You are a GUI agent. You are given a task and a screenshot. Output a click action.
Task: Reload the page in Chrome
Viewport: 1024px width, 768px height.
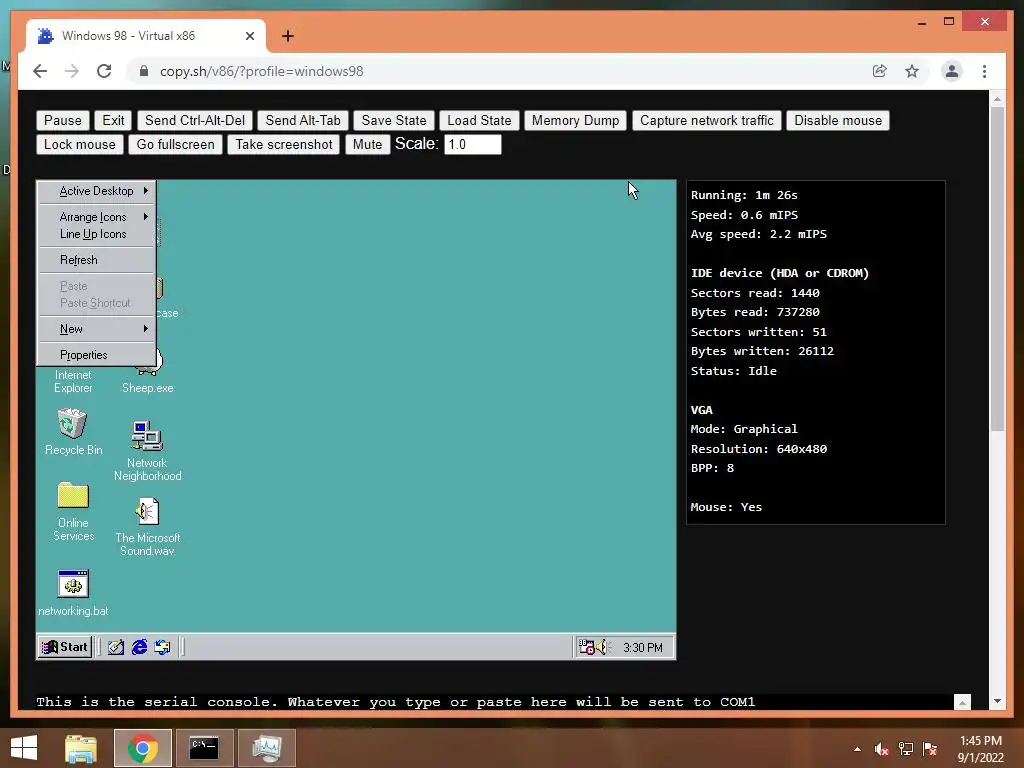104,71
